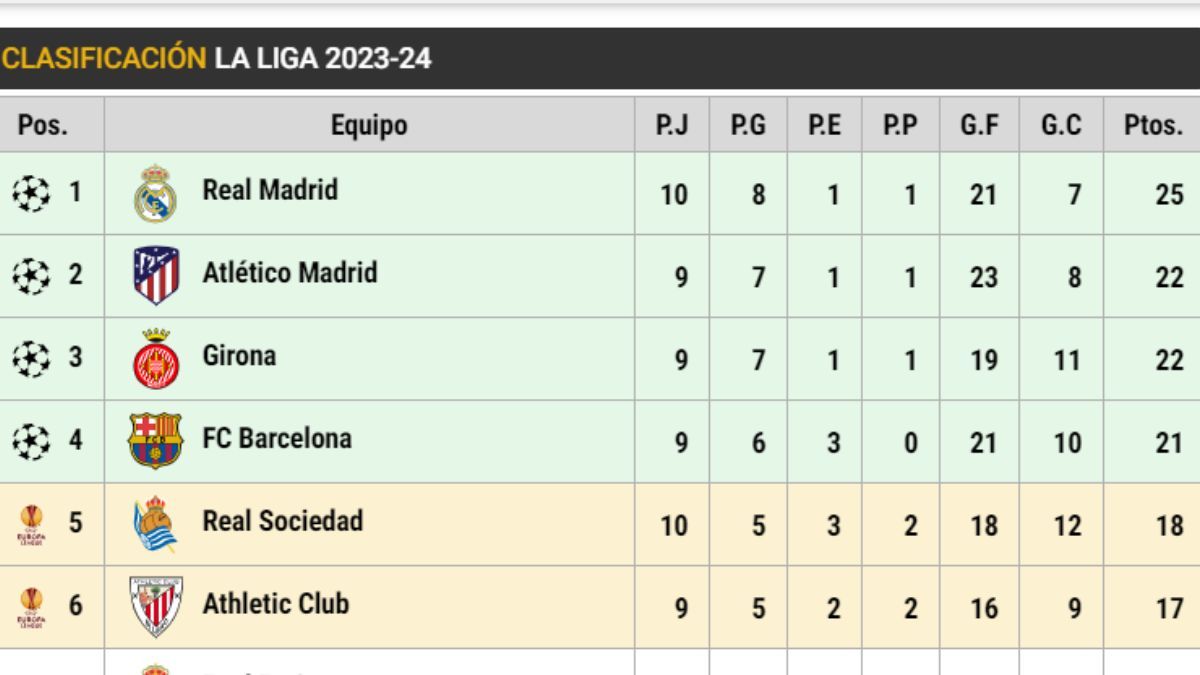
Task: Click the Equipo column header
Action: click(x=369, y=126)
